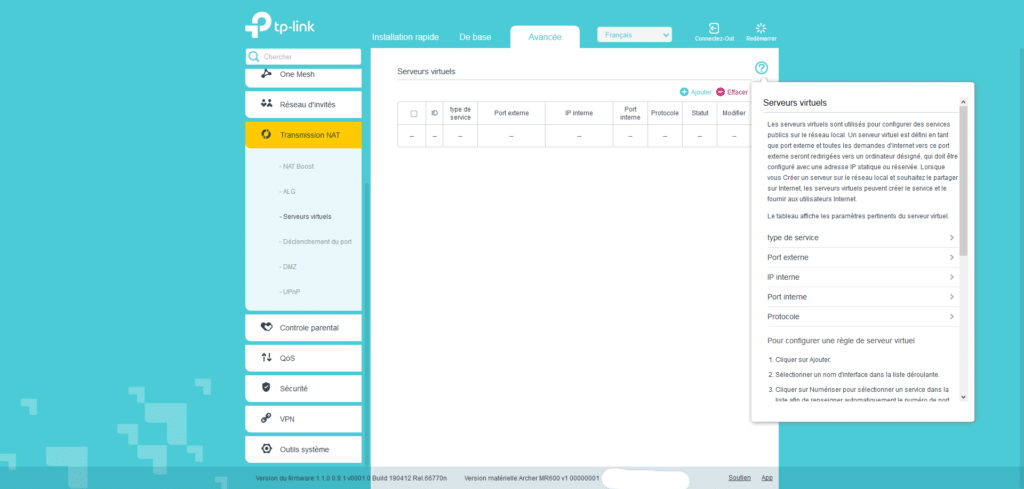Click the Controle parental heart icon
The width and height of the screenshot is (1024, 489).
click(x=266, y=328)
